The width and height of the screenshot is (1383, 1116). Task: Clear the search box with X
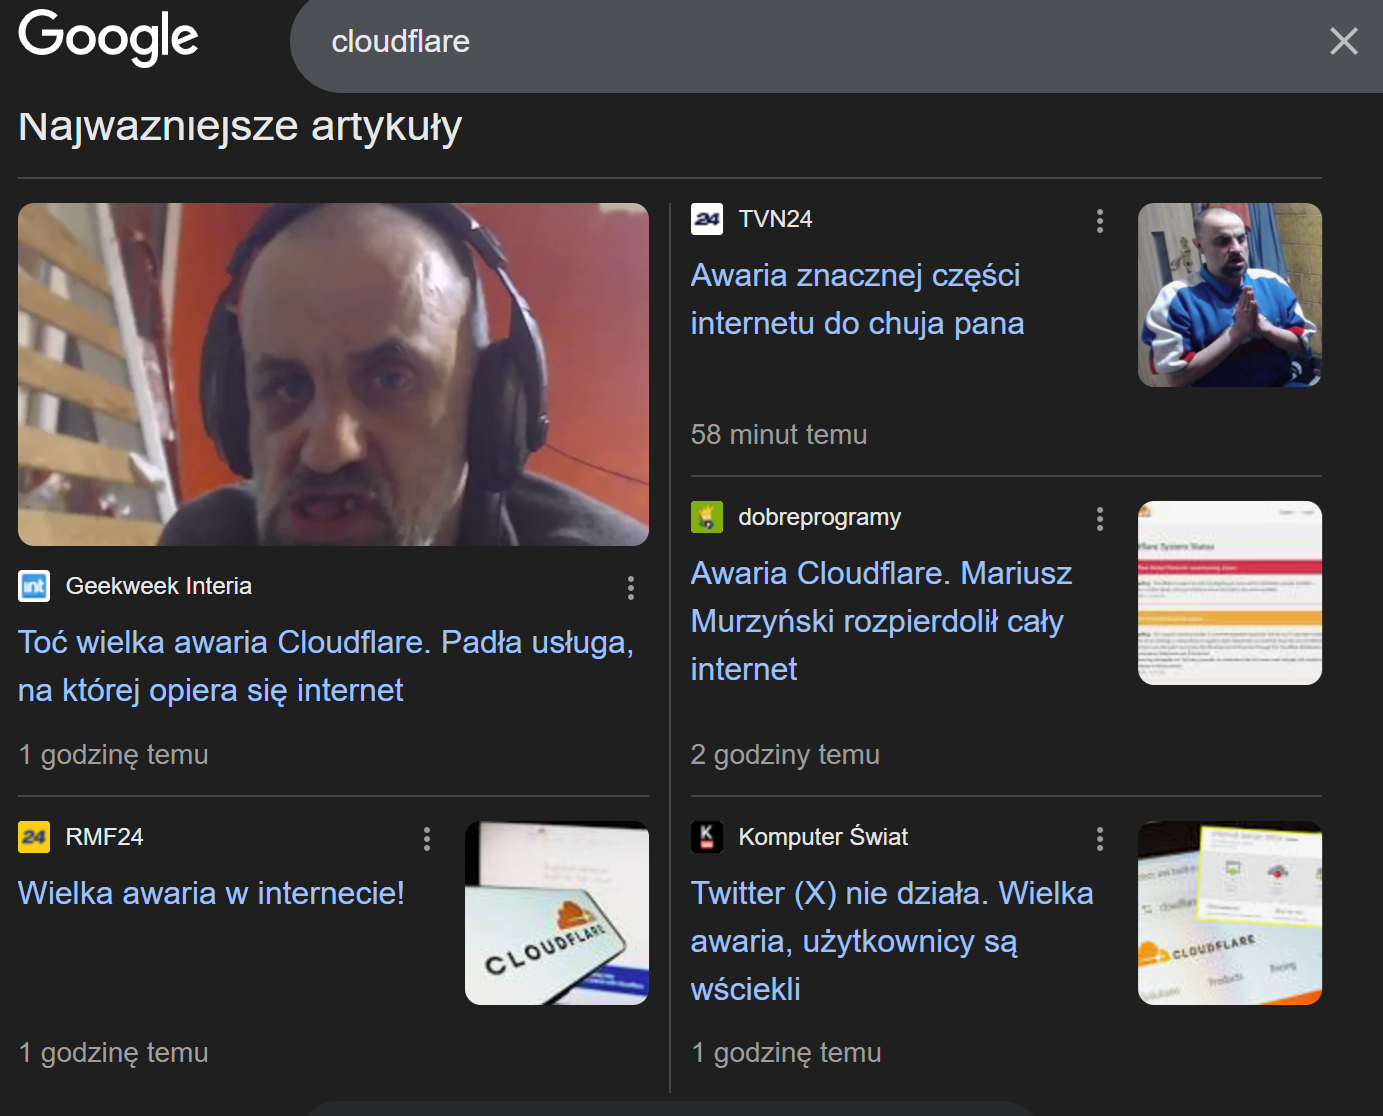1343,41
